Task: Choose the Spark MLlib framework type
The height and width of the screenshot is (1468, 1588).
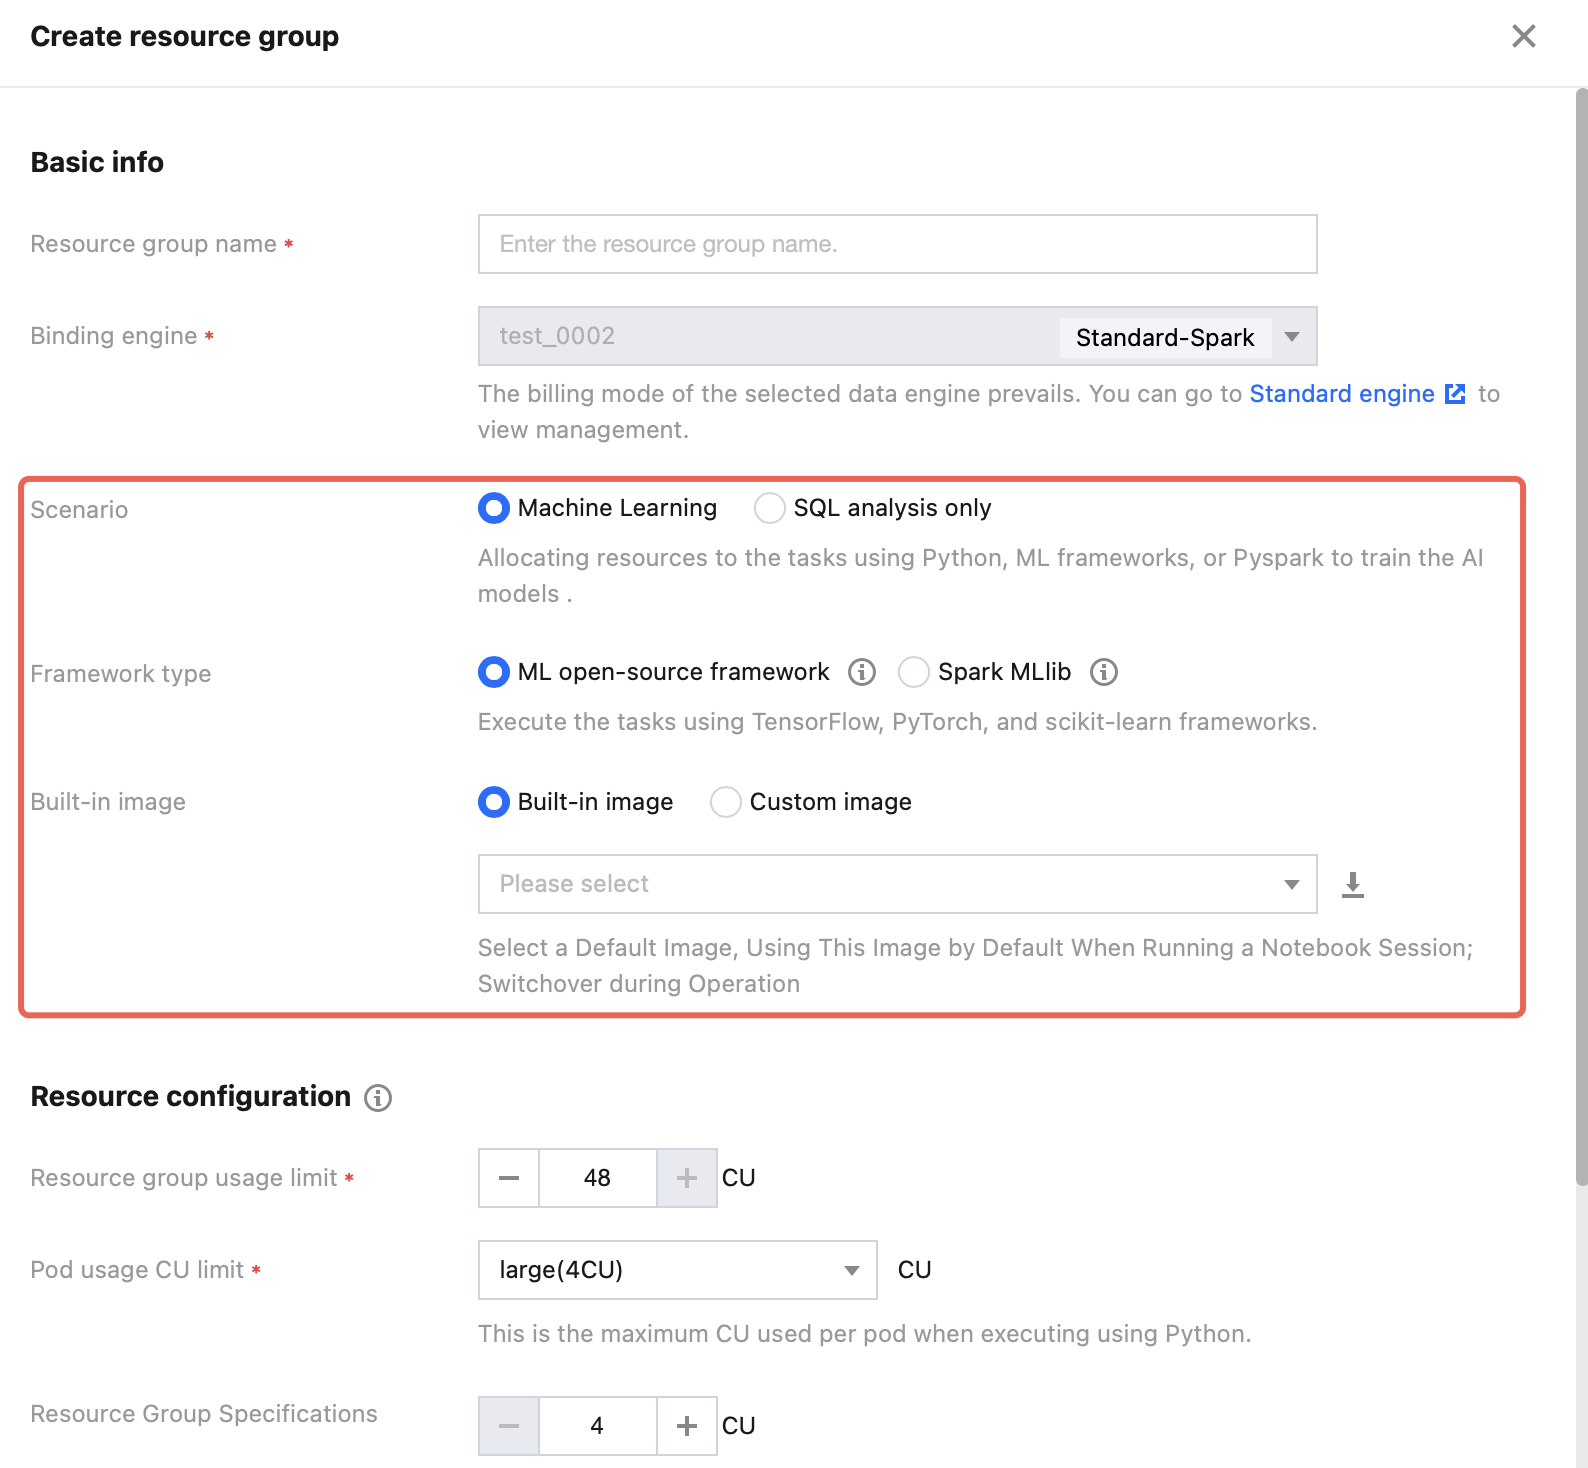Action: point(914,672)
